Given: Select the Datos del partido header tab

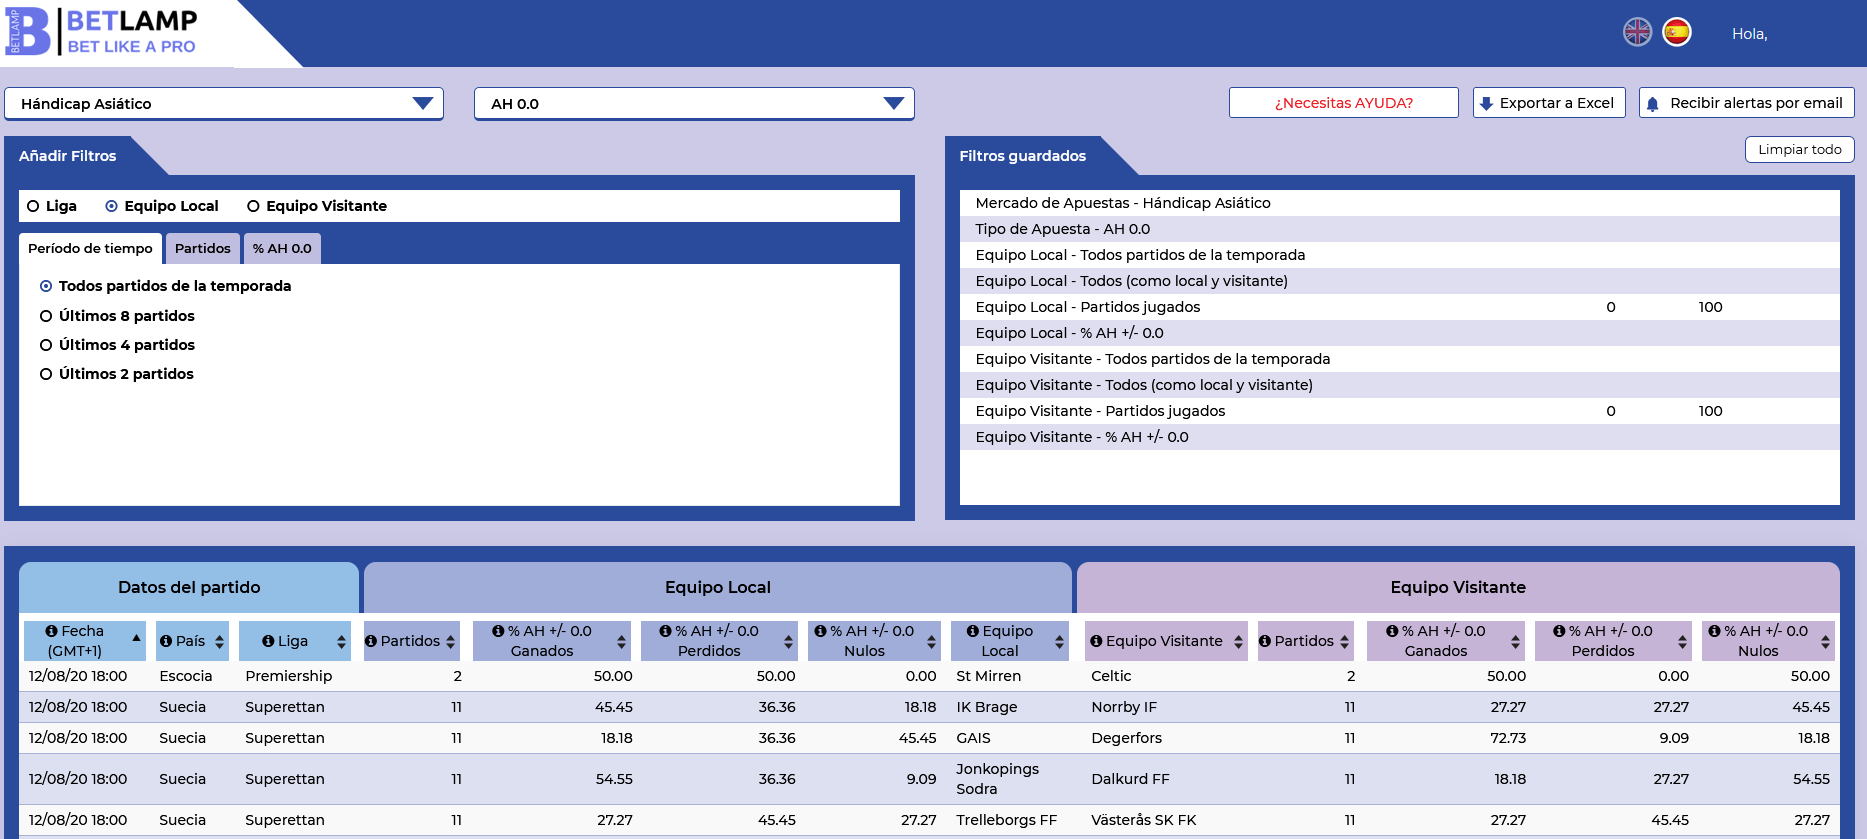Looking at the screenshot, I should [x=189, y=588].
